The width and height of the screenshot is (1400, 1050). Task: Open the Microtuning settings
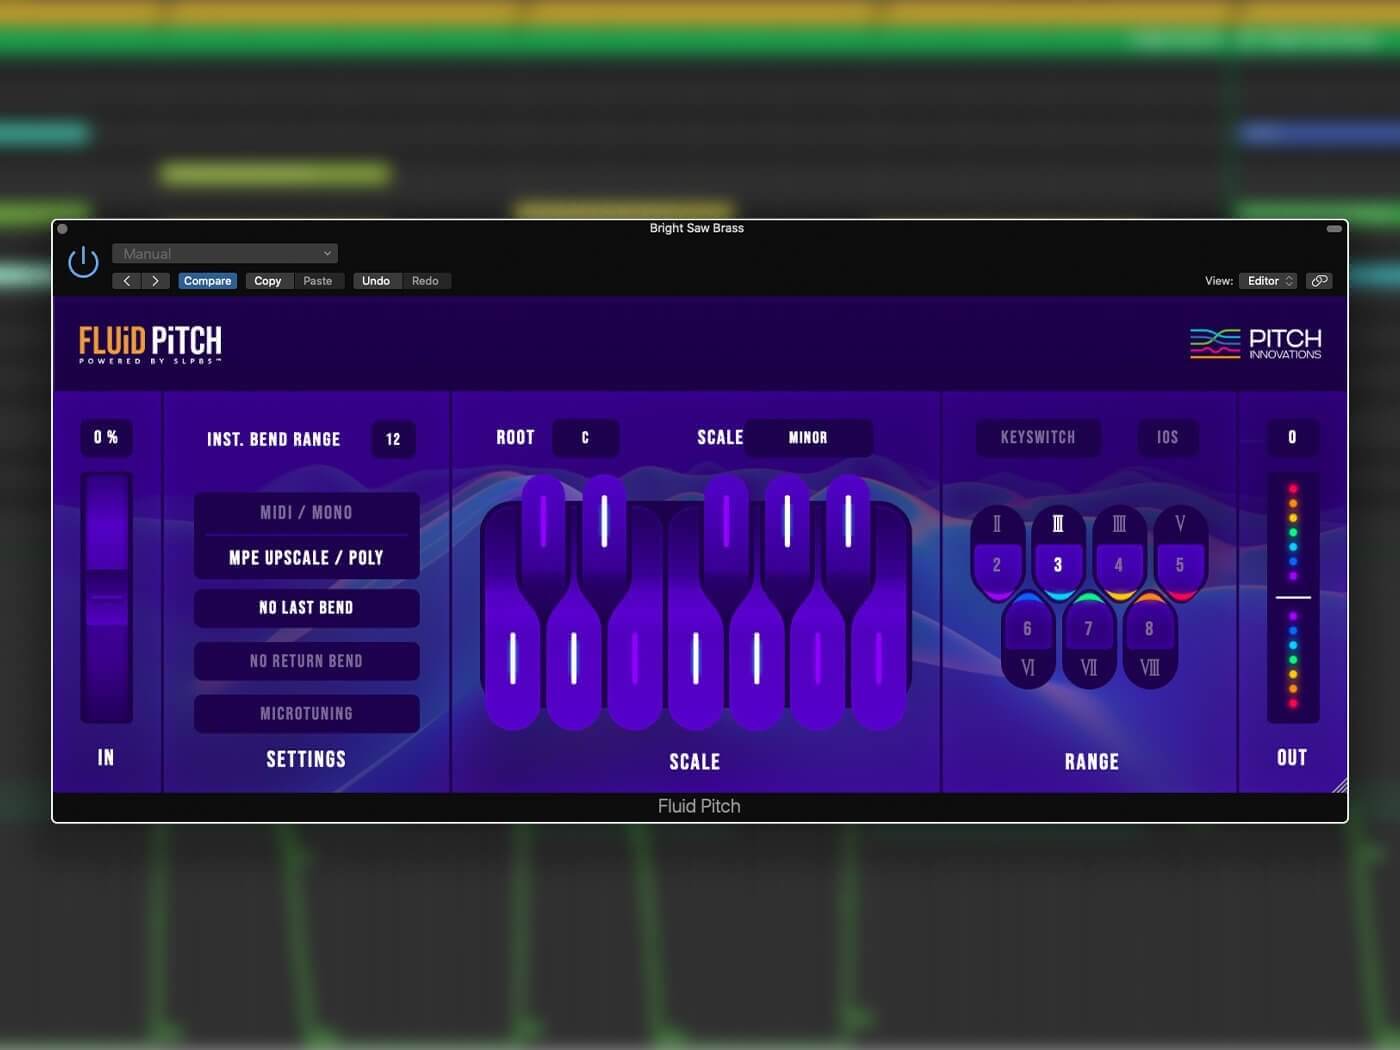click(x=306, y=713)
